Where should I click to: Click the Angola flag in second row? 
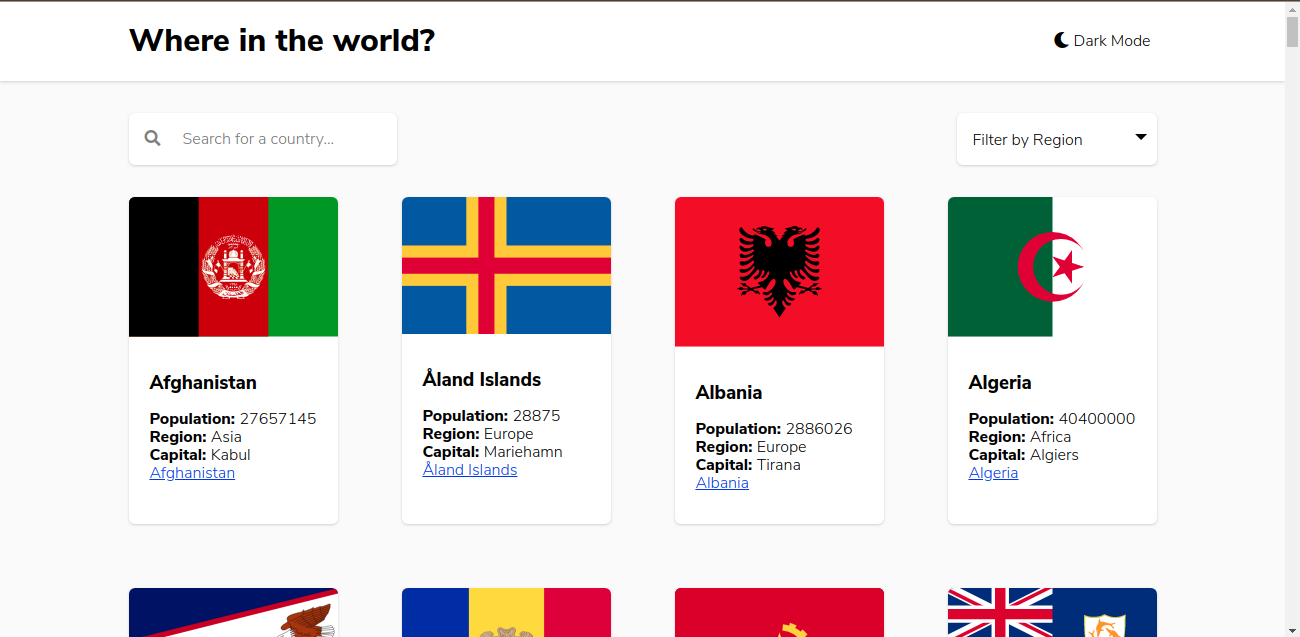(779, 612)
